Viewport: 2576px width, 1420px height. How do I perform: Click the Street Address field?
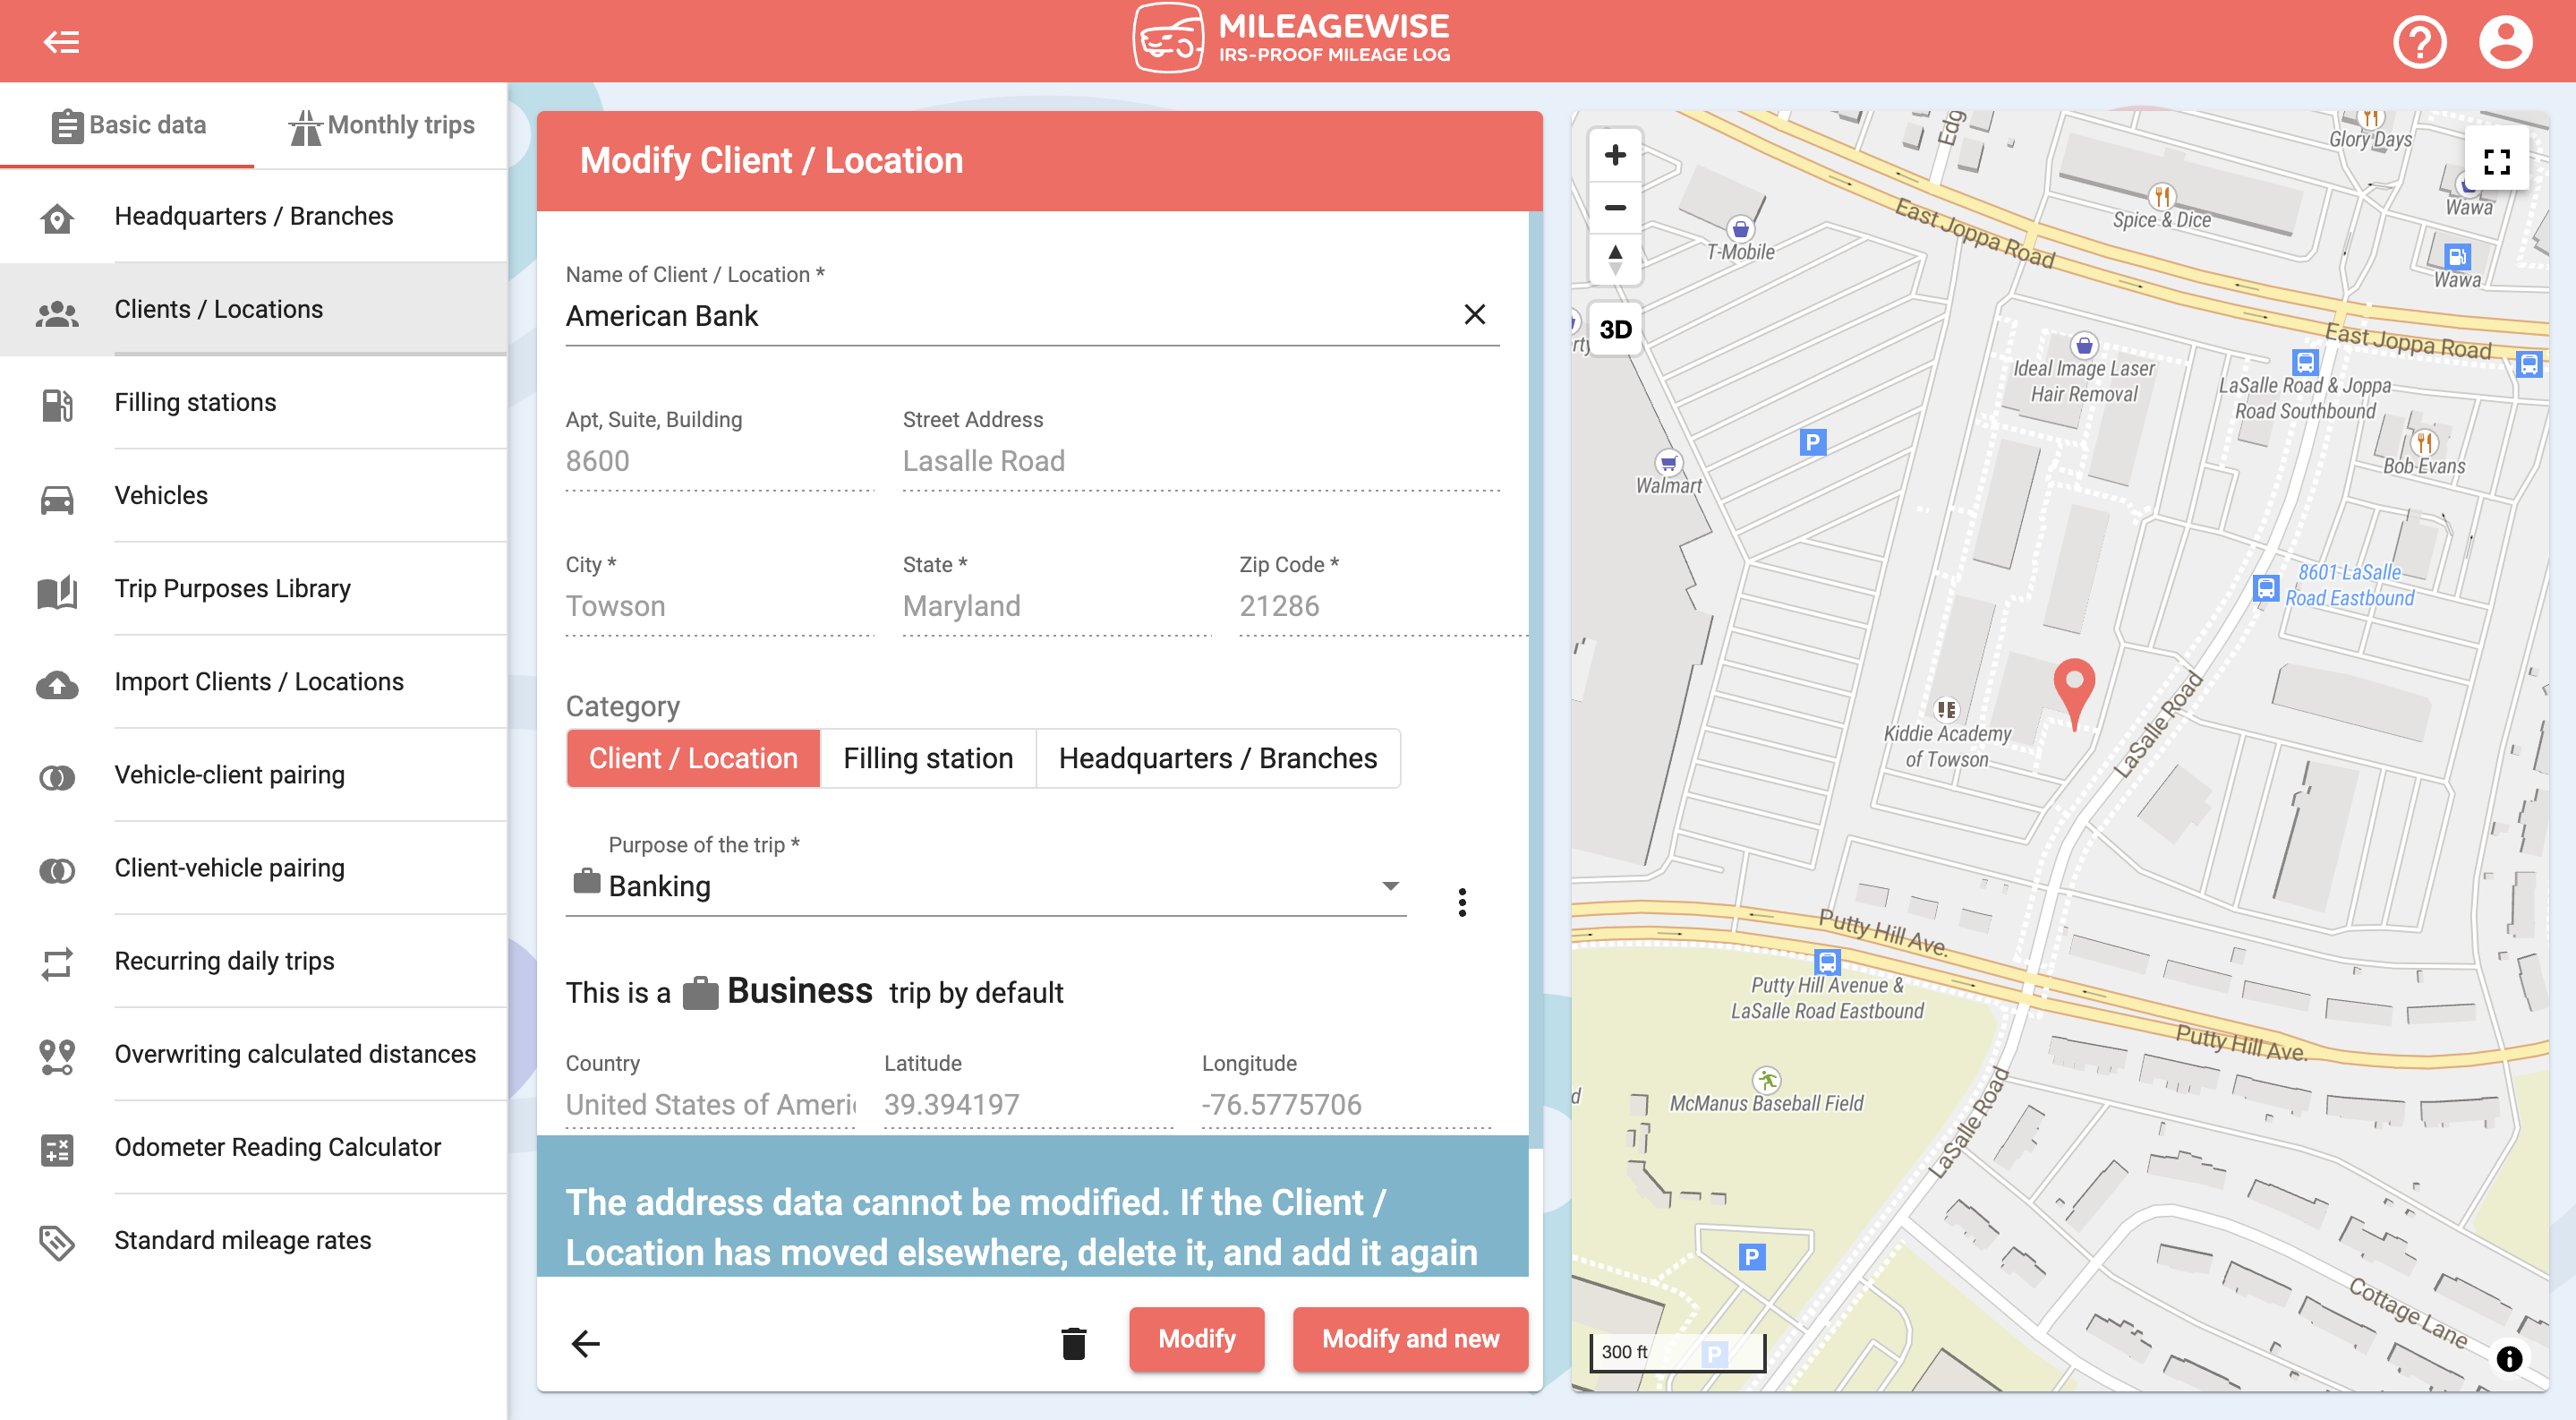(1201, 461)
